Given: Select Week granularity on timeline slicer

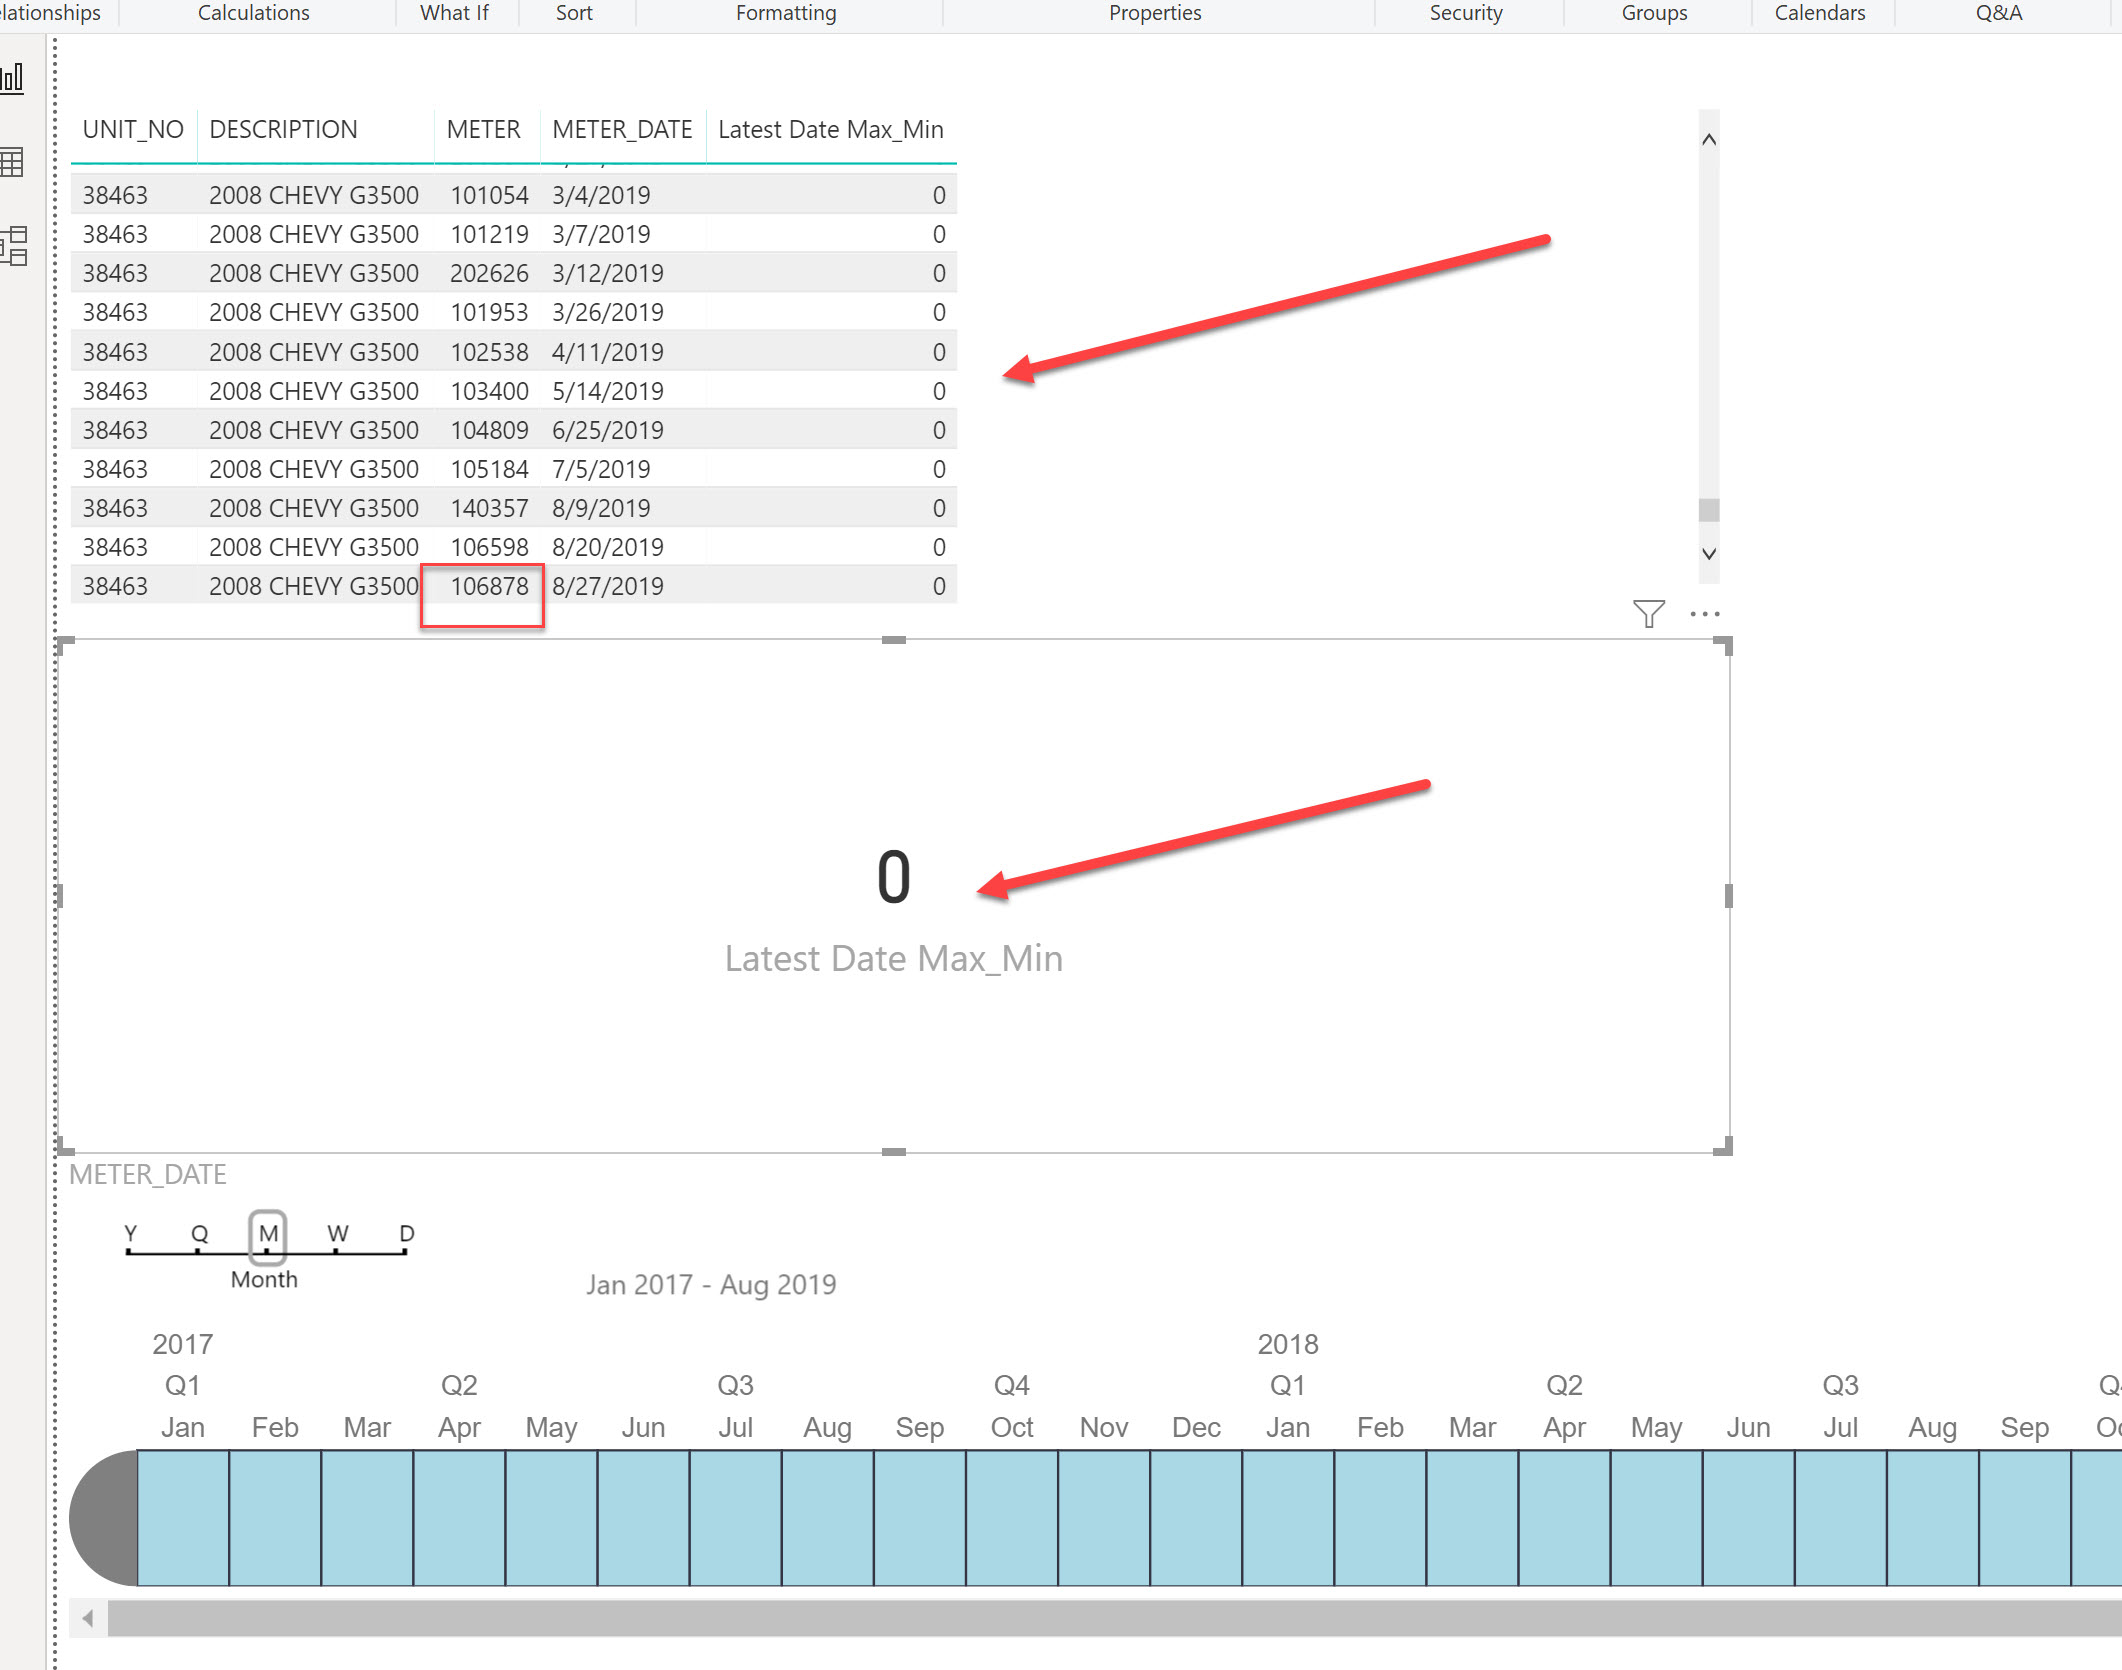Looking at the screenshot, I should pyautogui.click(x=337, y=1234).
